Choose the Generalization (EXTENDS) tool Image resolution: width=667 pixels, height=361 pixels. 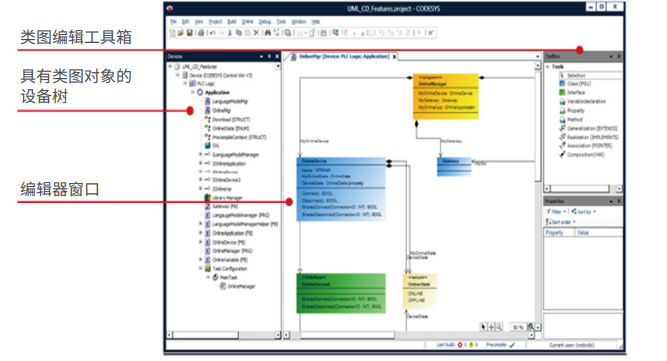(588, 128)
